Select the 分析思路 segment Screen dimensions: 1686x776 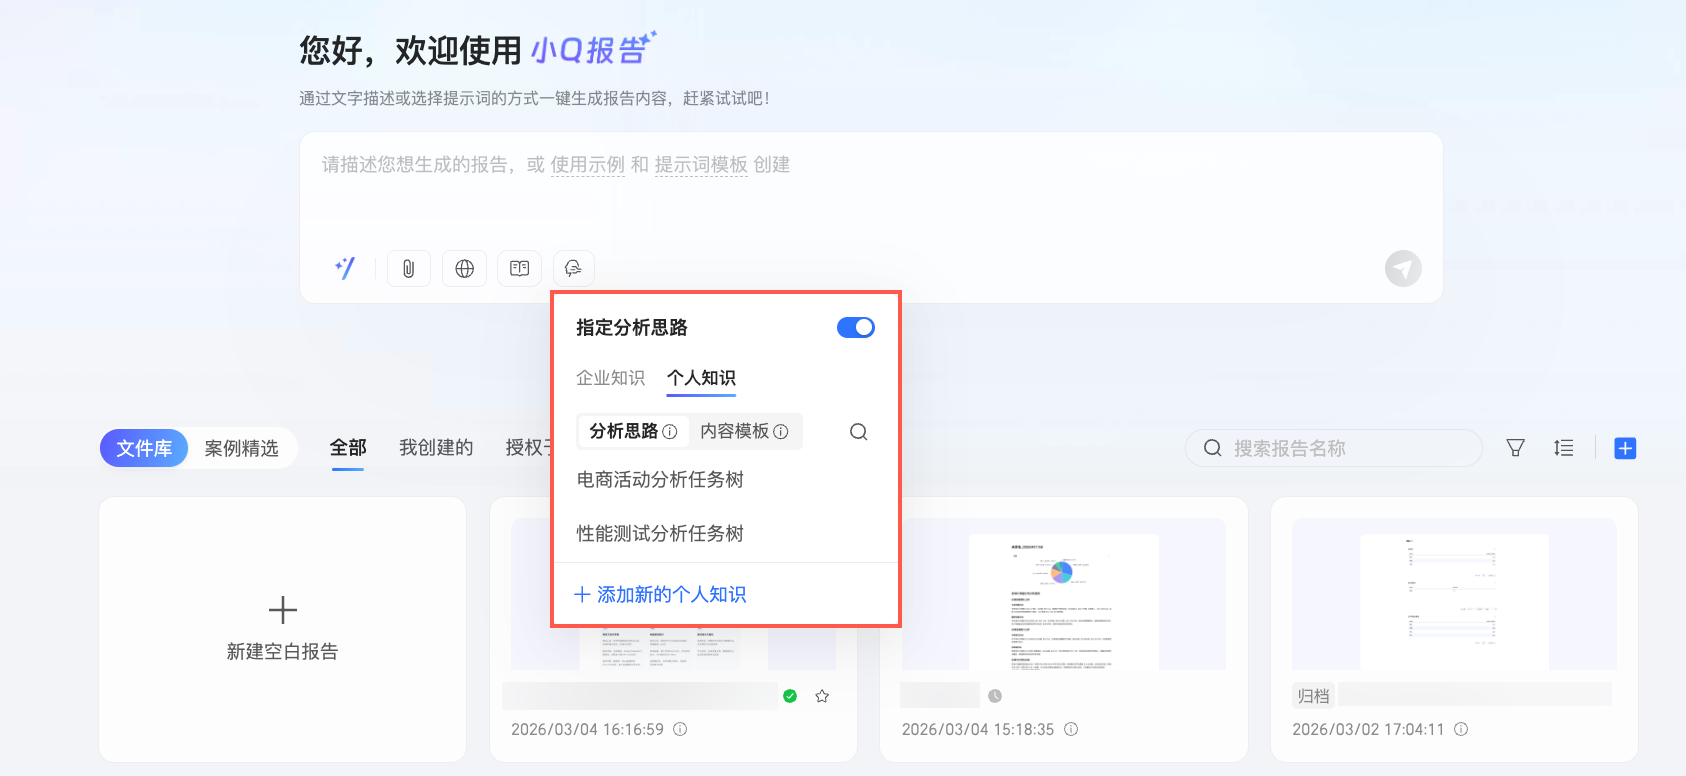click(x=634, y=431)
